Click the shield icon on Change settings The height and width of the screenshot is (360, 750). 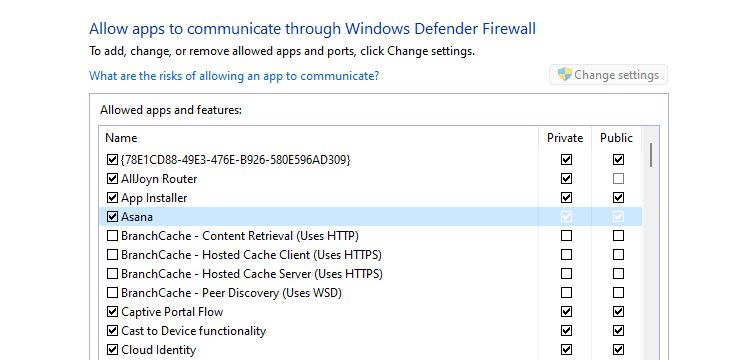(x=564, y=74)
